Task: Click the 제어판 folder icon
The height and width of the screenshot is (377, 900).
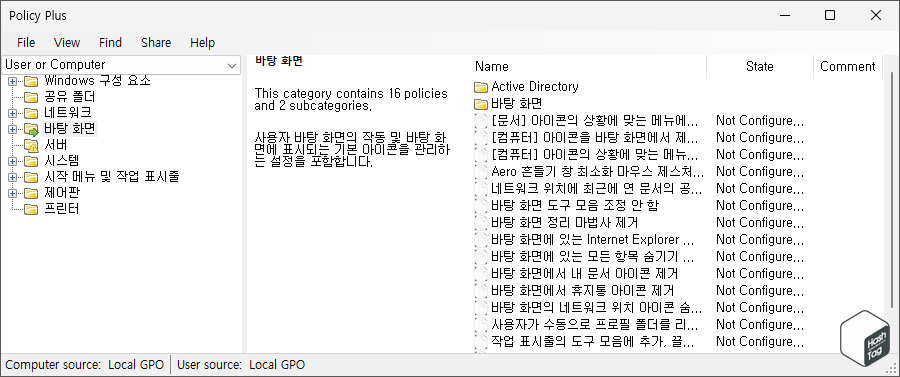Action: click(30, 193)
